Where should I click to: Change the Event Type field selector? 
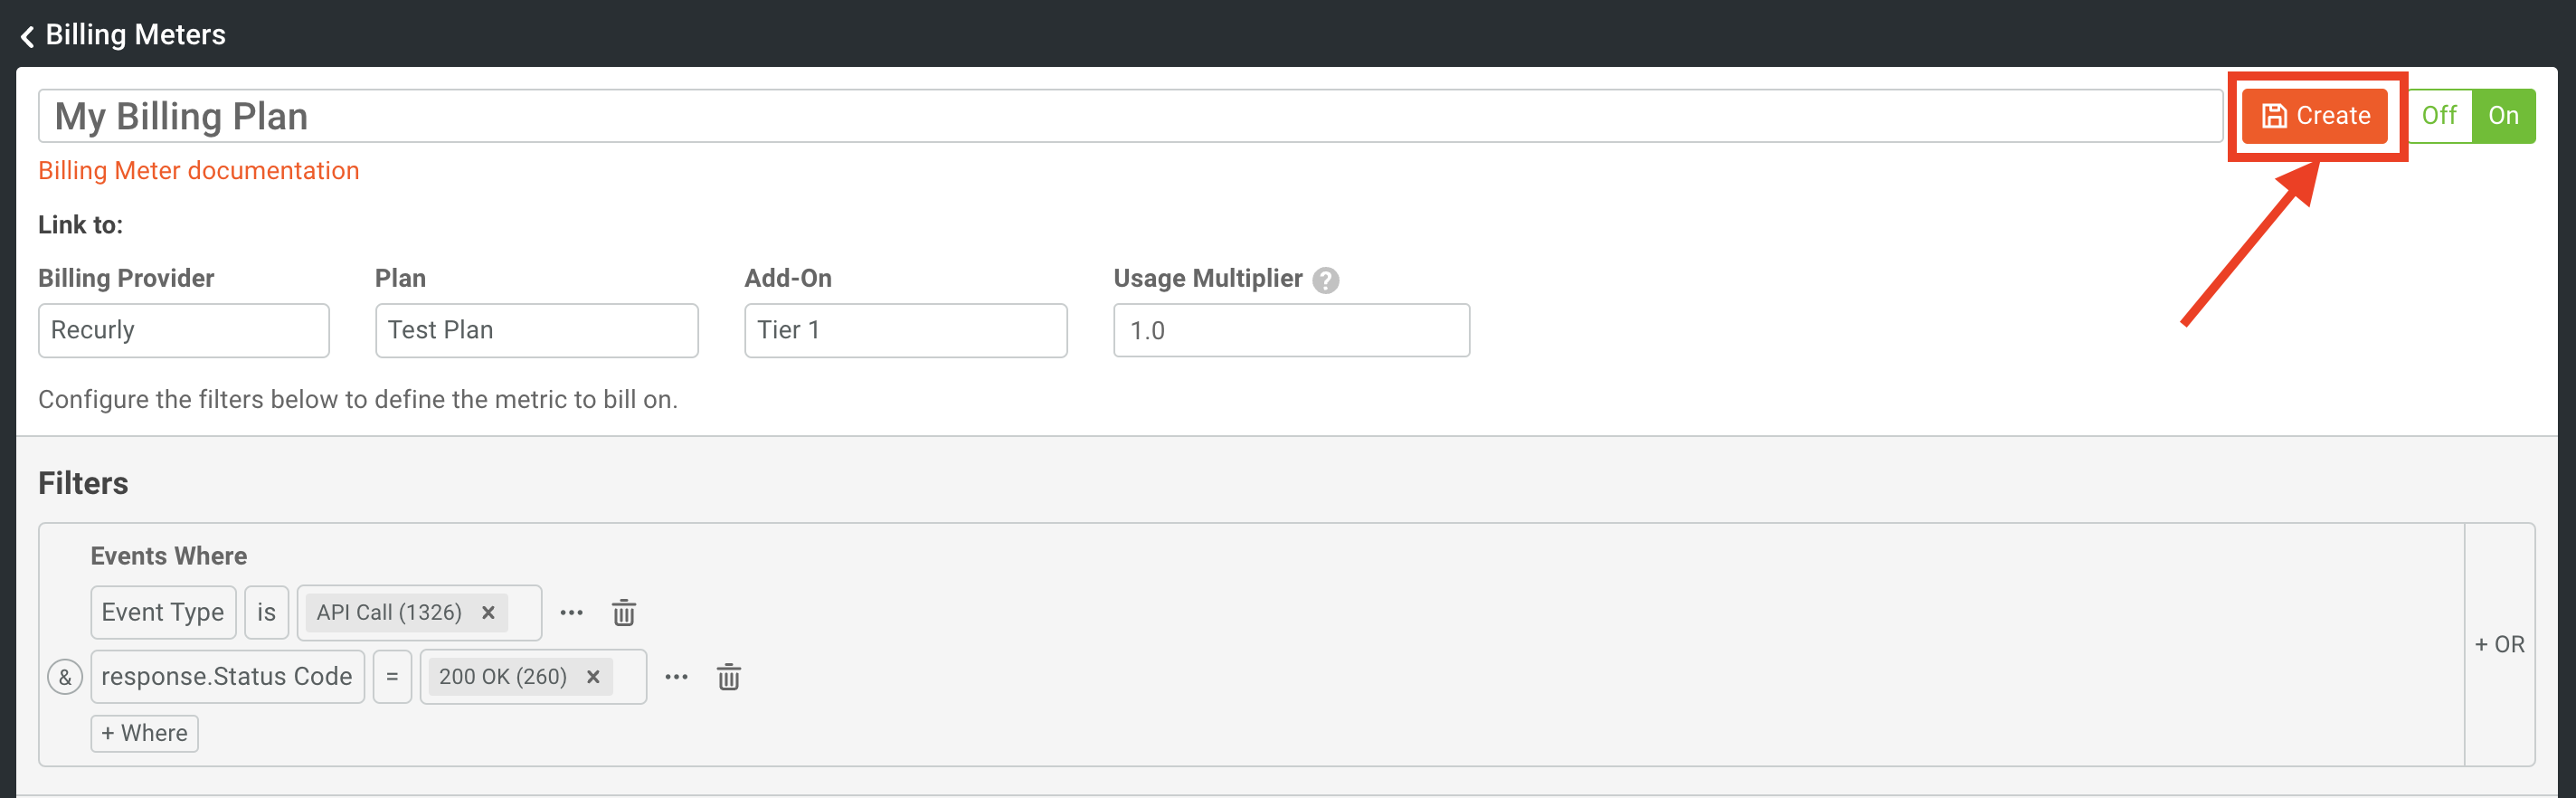pyautogui.click(x=163, y=612)
